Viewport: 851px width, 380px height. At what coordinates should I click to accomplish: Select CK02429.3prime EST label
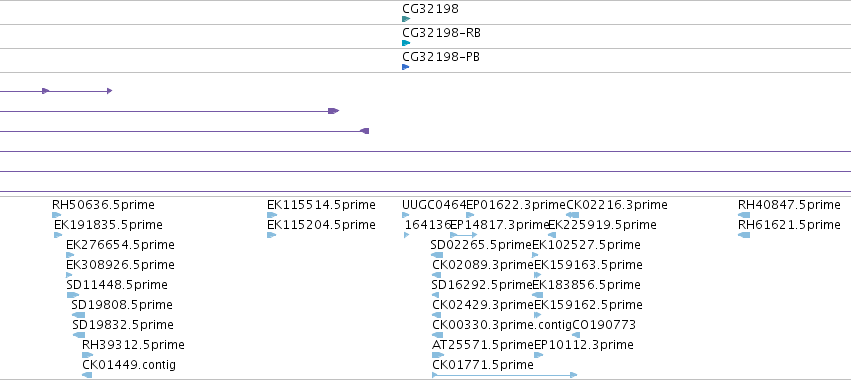tap(483, 305)
